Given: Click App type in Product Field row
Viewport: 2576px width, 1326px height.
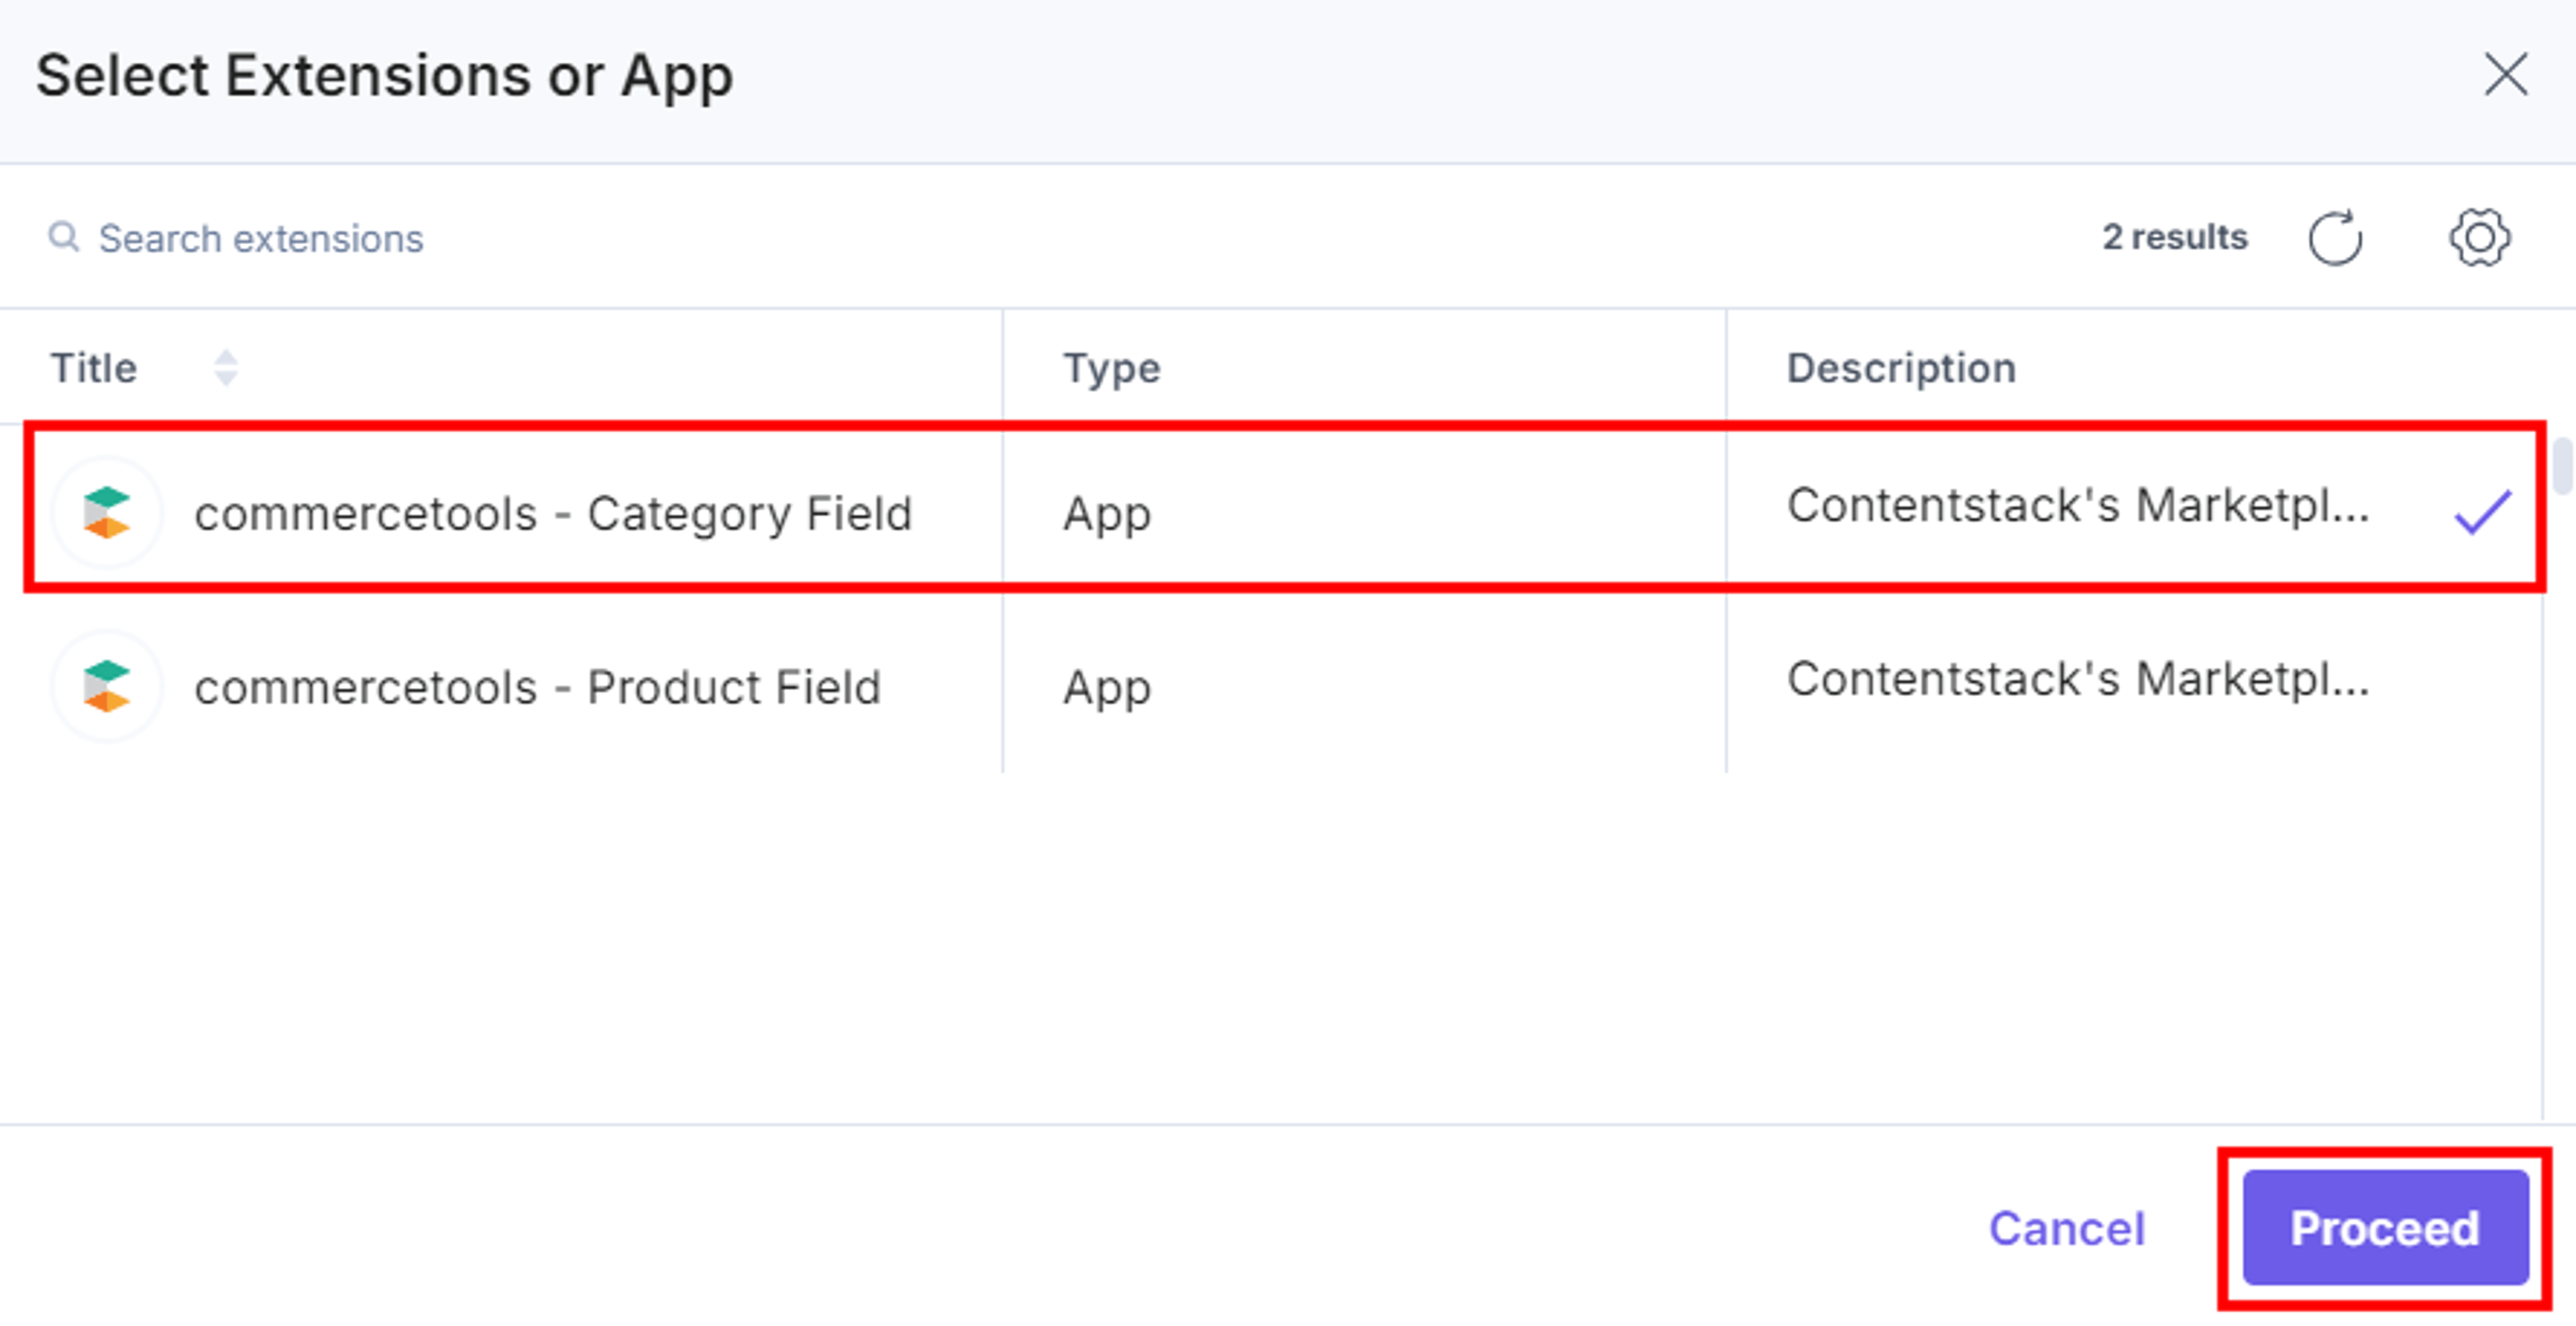Looking at the screenshot, I should click(x=1107, y=688).
